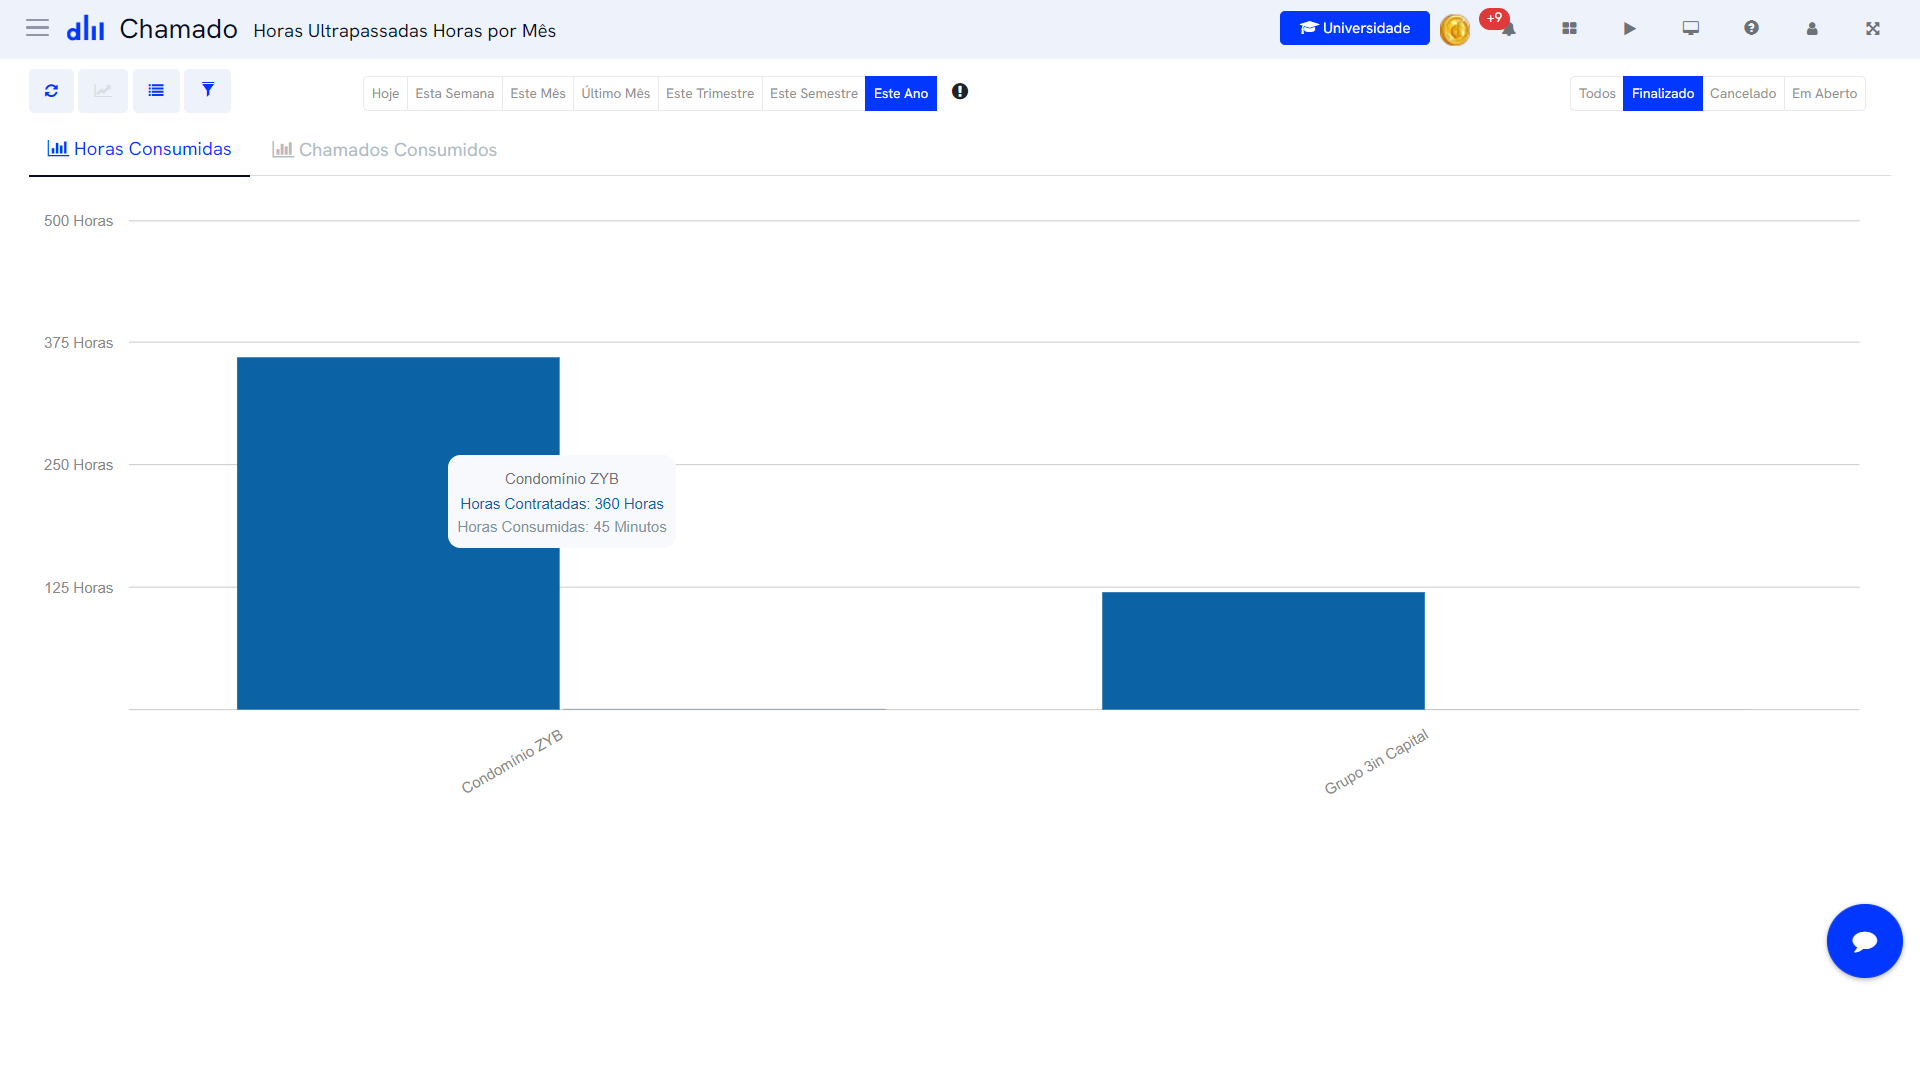1920x1080 pixels.
Task: Open the filter funnel icon
Action: [x=208, y=91]
